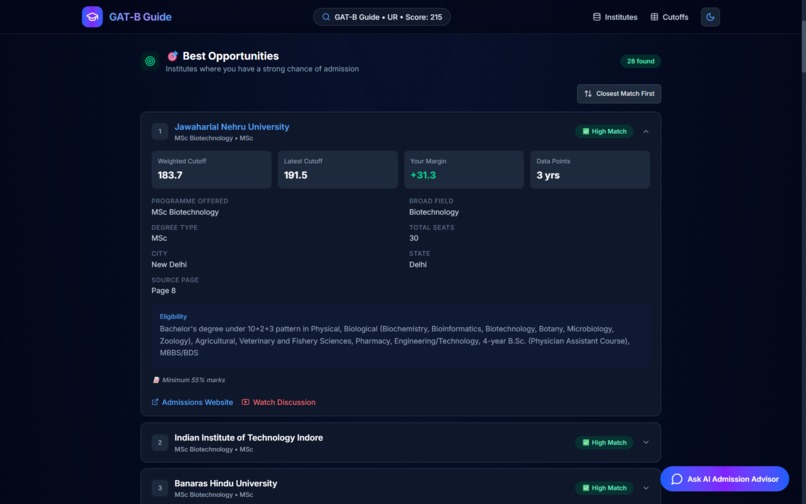Open the Closest Match First sort button
Image resolution: width=806 pixels, height=504 pixels.
point(619,94)
